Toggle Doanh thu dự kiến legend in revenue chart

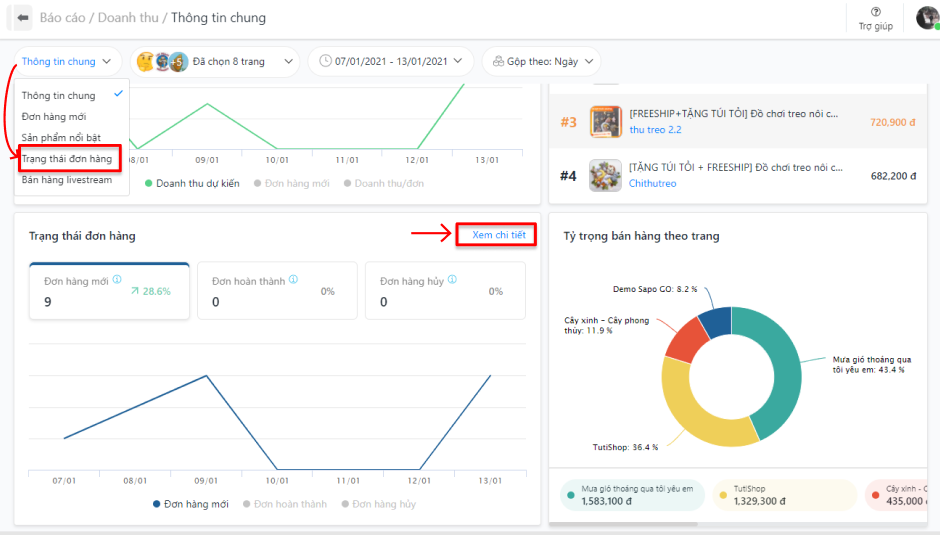(192, 183)
